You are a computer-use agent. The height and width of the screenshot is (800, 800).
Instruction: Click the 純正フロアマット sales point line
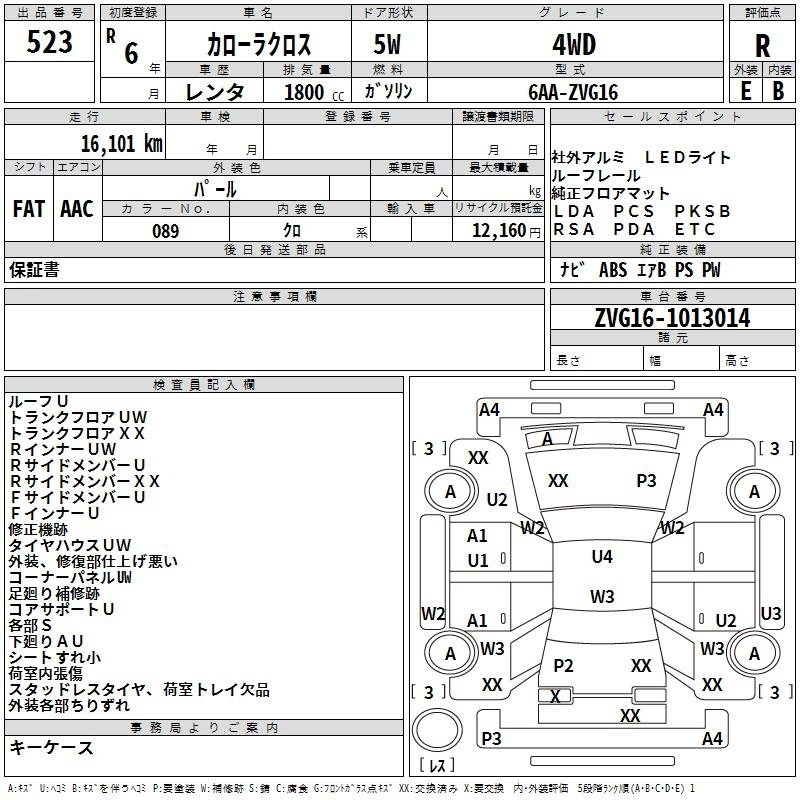tap(610, 193)
